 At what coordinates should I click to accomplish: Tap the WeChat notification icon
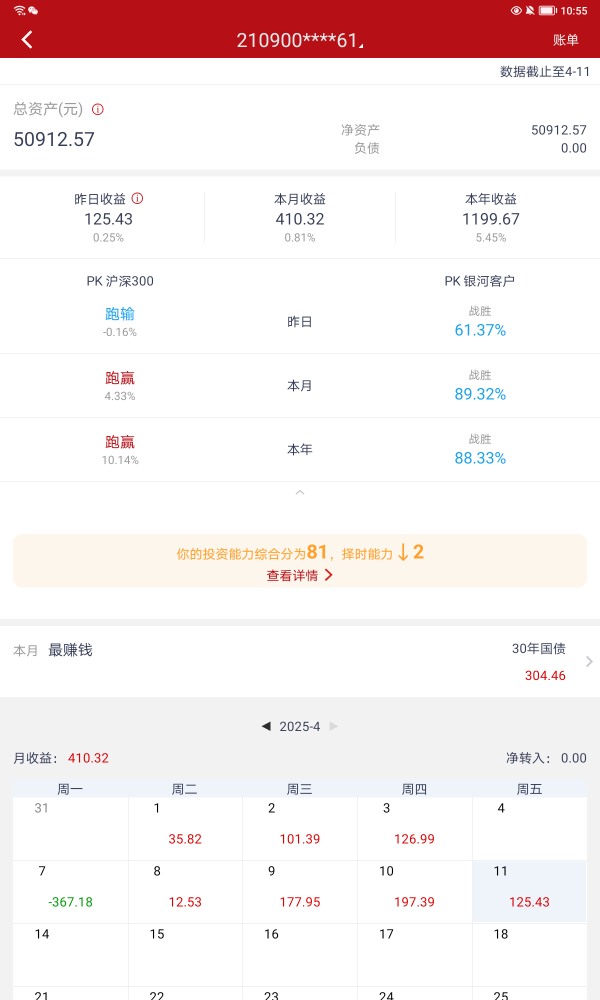[x=33, y=10]
